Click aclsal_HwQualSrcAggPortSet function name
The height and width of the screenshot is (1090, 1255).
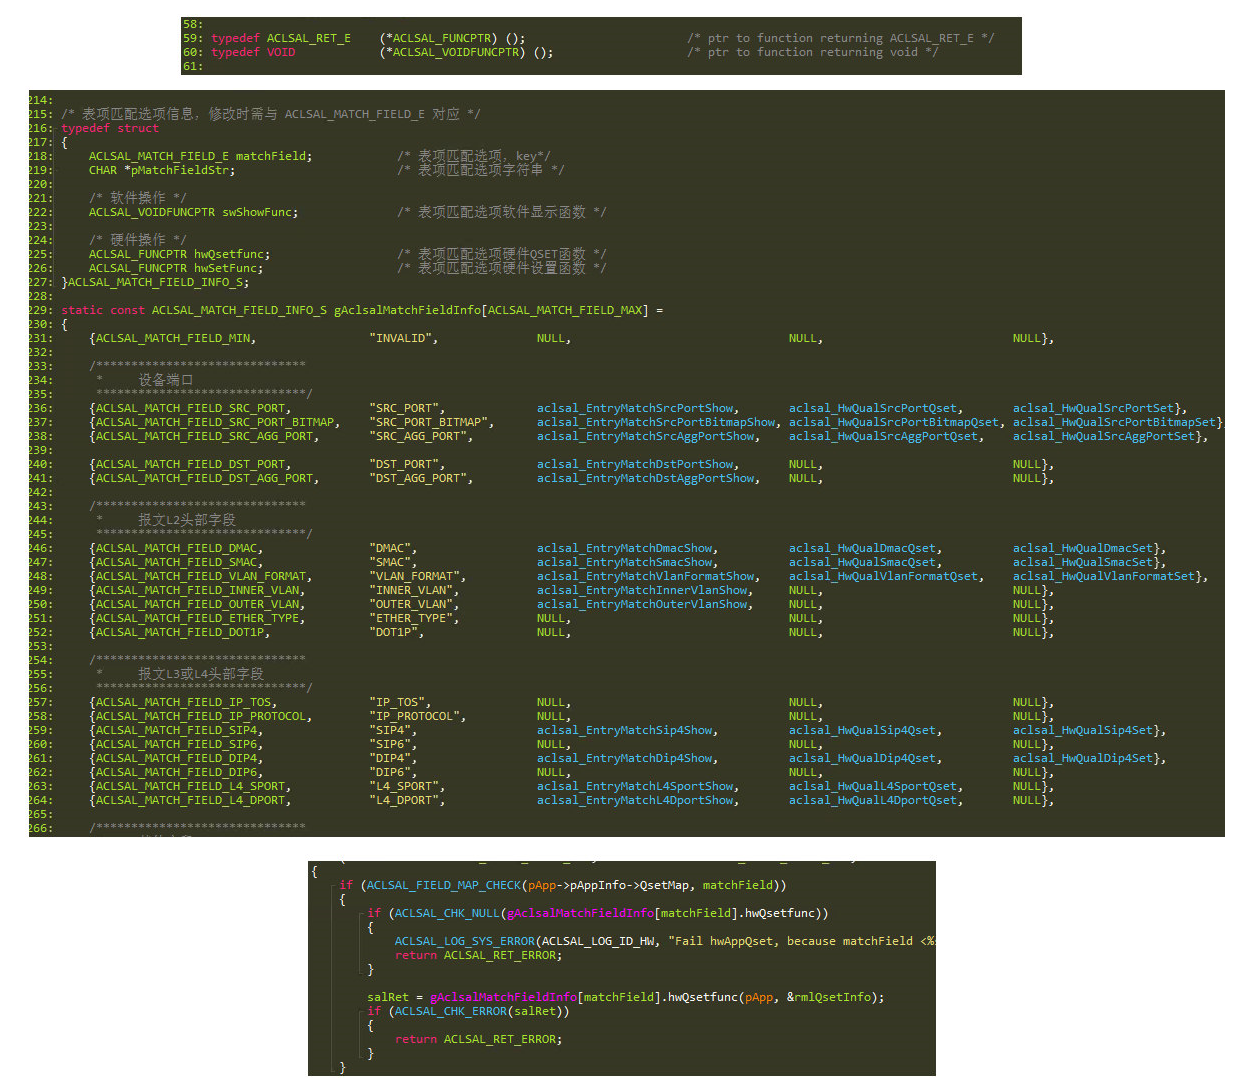click(x=1103, y=436)
